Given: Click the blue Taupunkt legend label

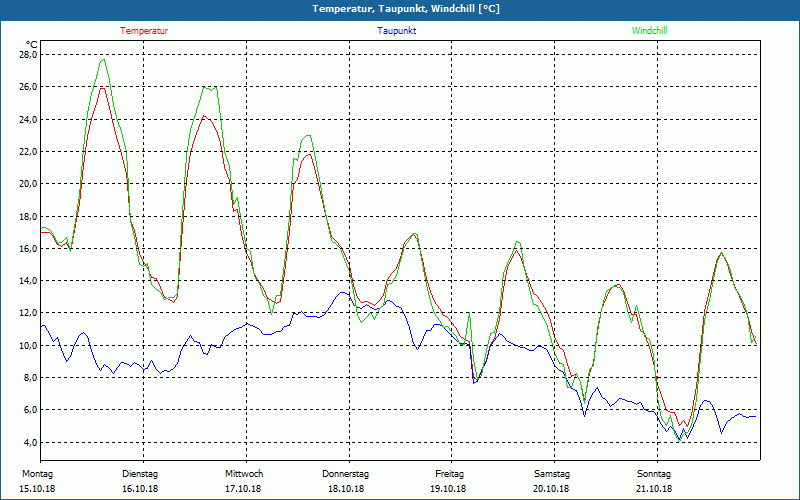Looking at the screenshot, I should (x=397, y=31).
